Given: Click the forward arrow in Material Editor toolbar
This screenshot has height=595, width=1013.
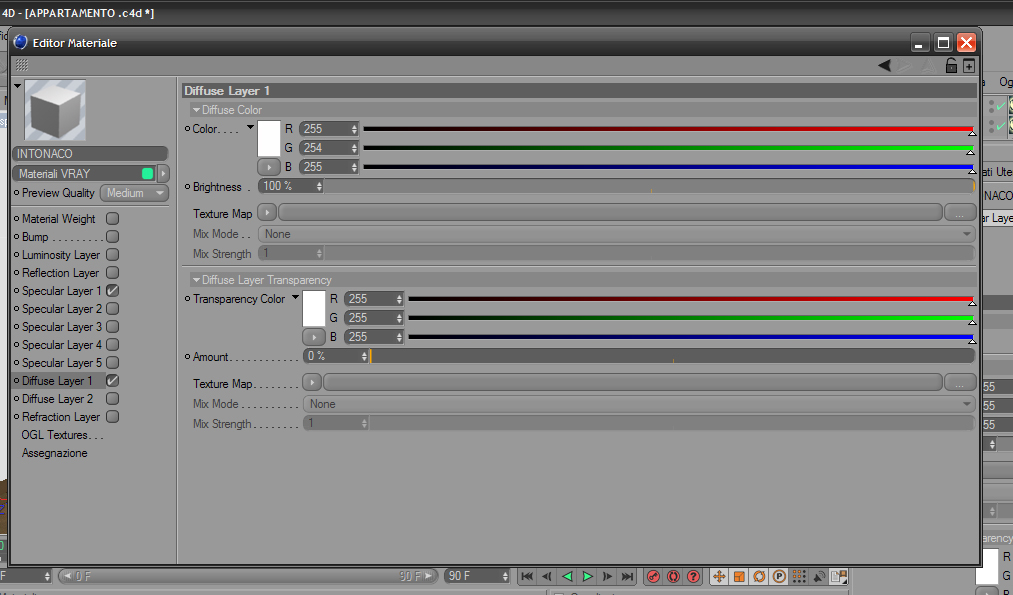Looking at the screenshot, I should pyautogui.click(x=904, y=65).
